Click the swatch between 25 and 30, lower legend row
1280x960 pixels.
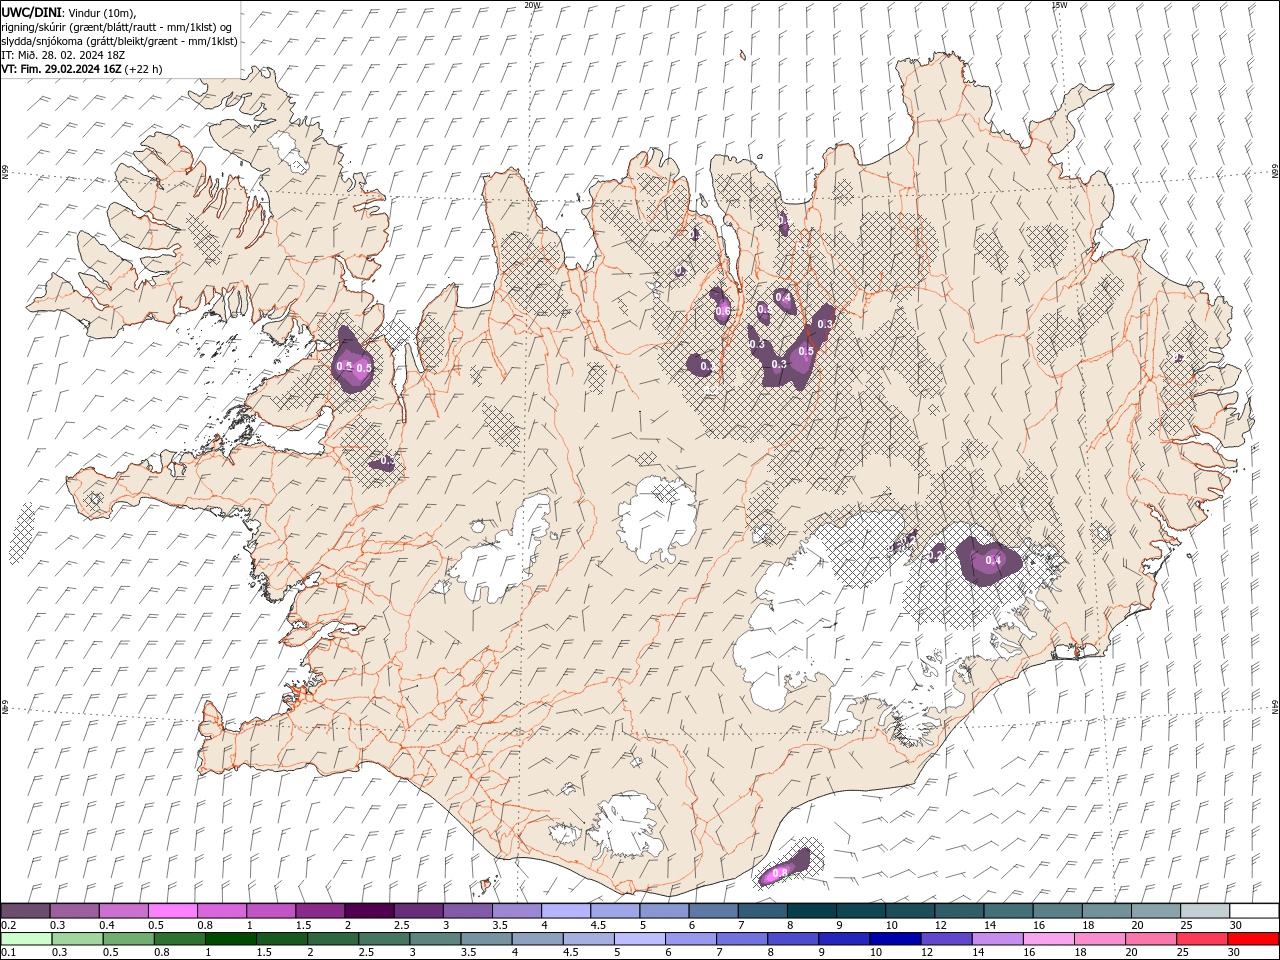point(1201,939)
